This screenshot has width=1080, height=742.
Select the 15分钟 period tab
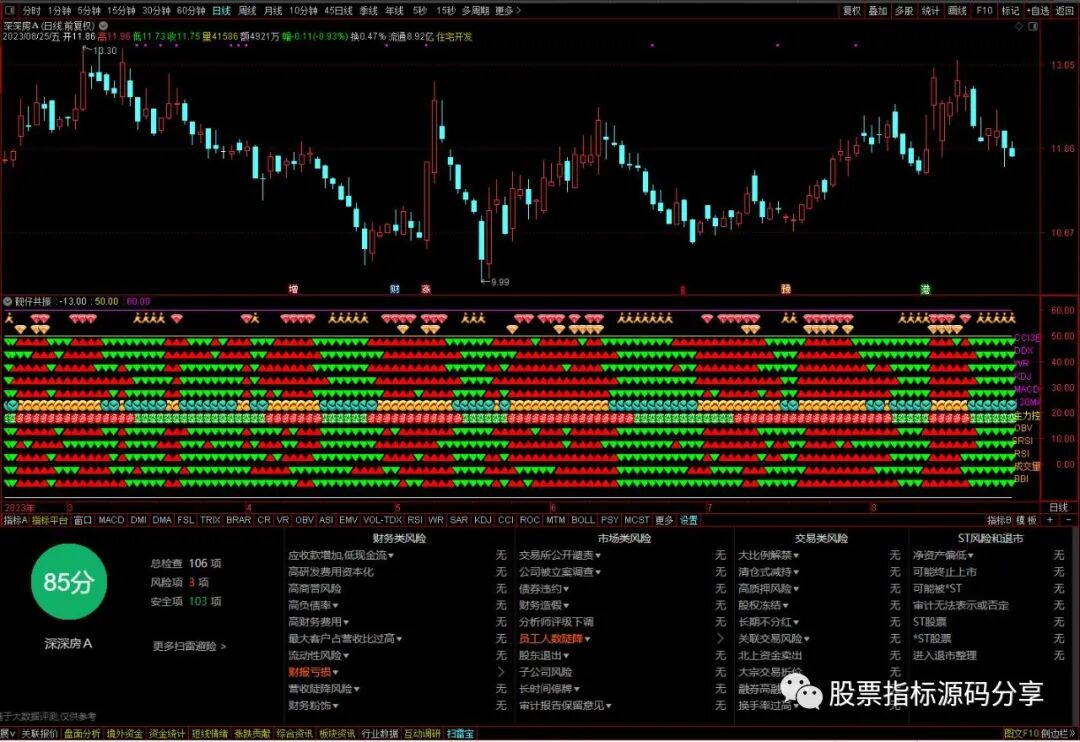click(x=121, y=11)
